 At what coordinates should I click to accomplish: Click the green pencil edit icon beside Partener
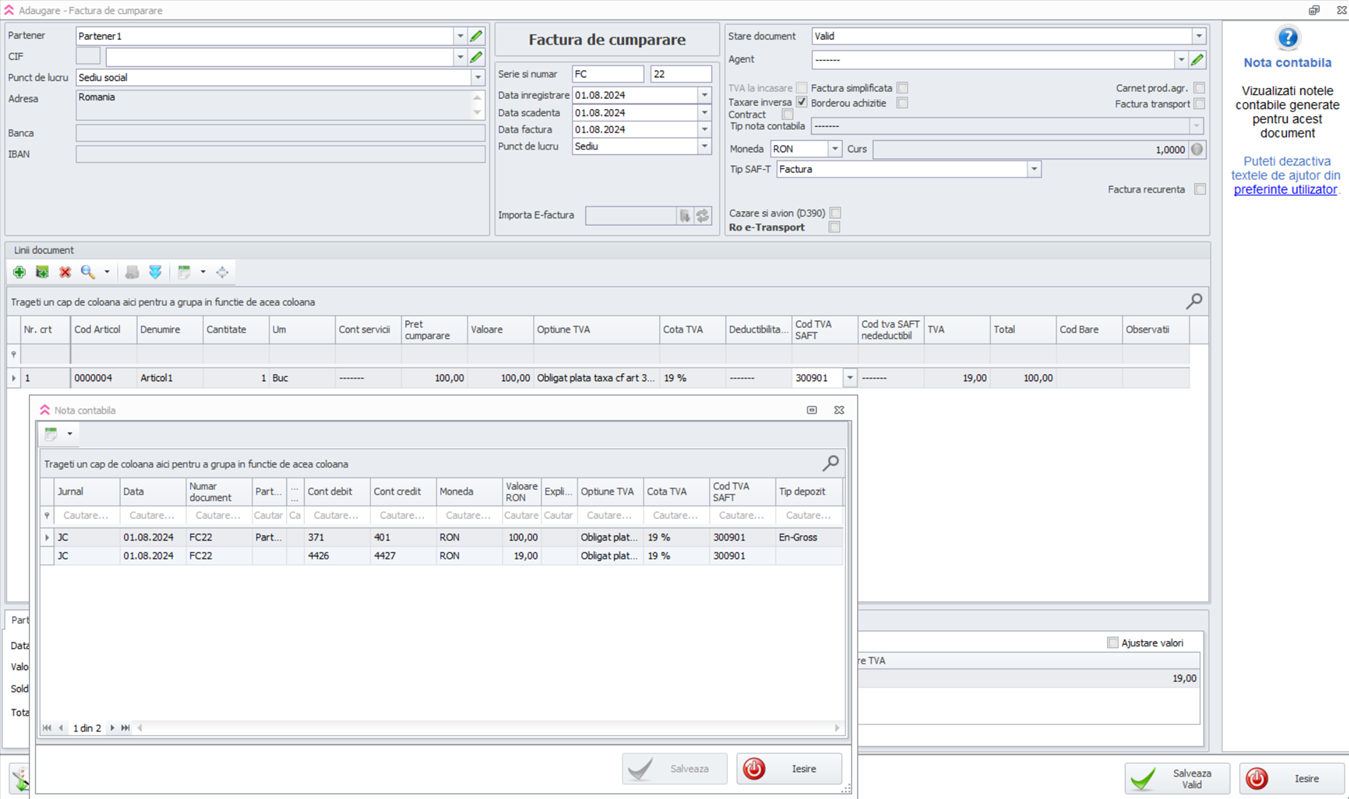pos(476,36)
